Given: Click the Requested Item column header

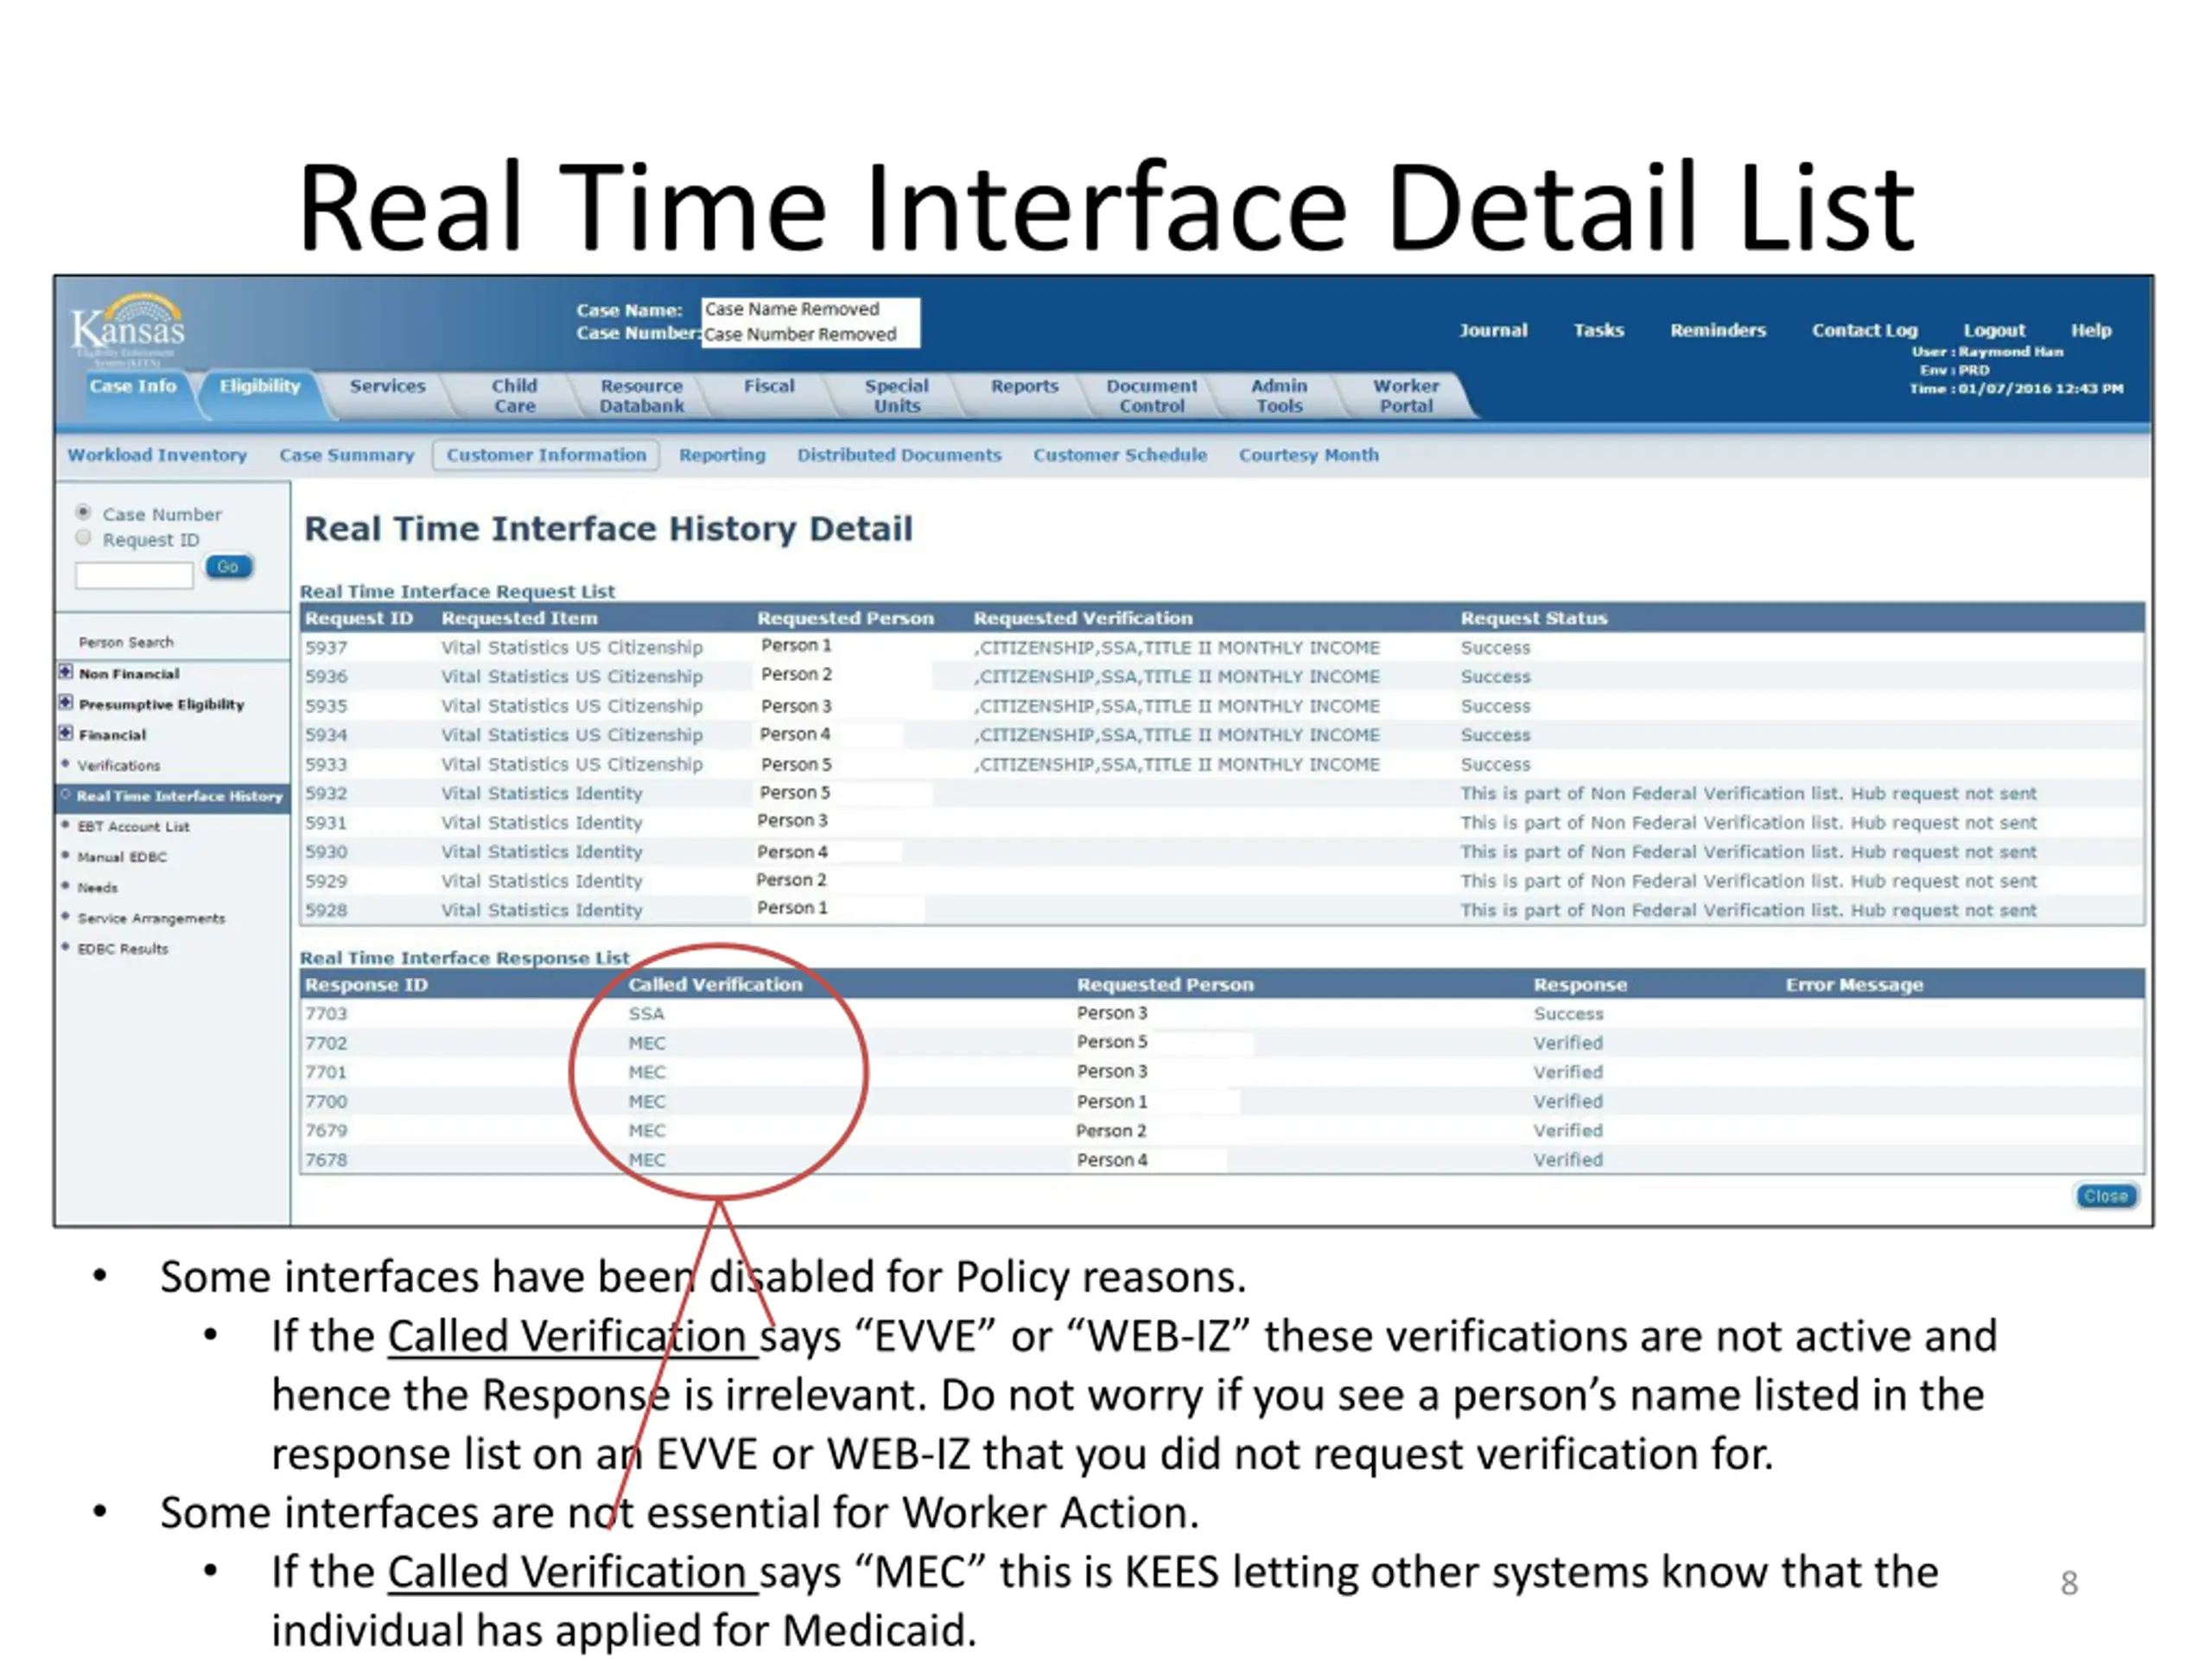Looking at the screenshot, I should tap(519, 618).
